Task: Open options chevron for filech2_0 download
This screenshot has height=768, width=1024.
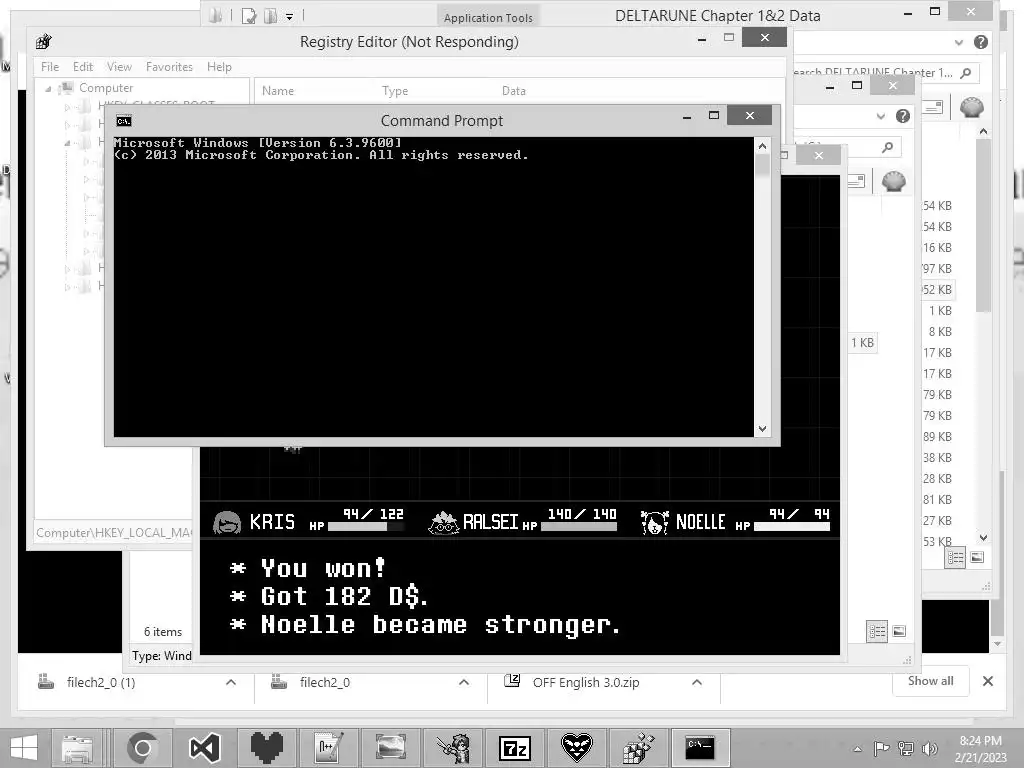Action: tap(464, 682)
